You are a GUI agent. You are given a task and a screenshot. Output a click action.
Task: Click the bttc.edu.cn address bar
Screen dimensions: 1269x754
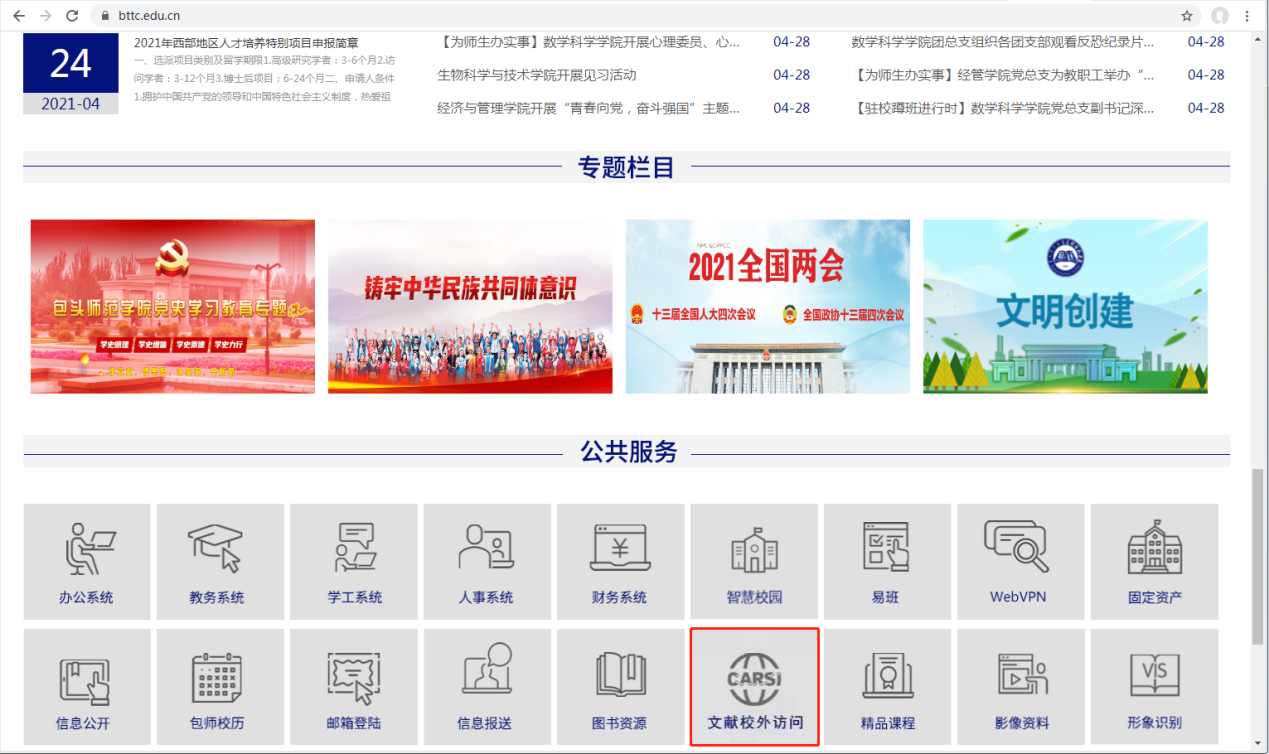[645, 16]
